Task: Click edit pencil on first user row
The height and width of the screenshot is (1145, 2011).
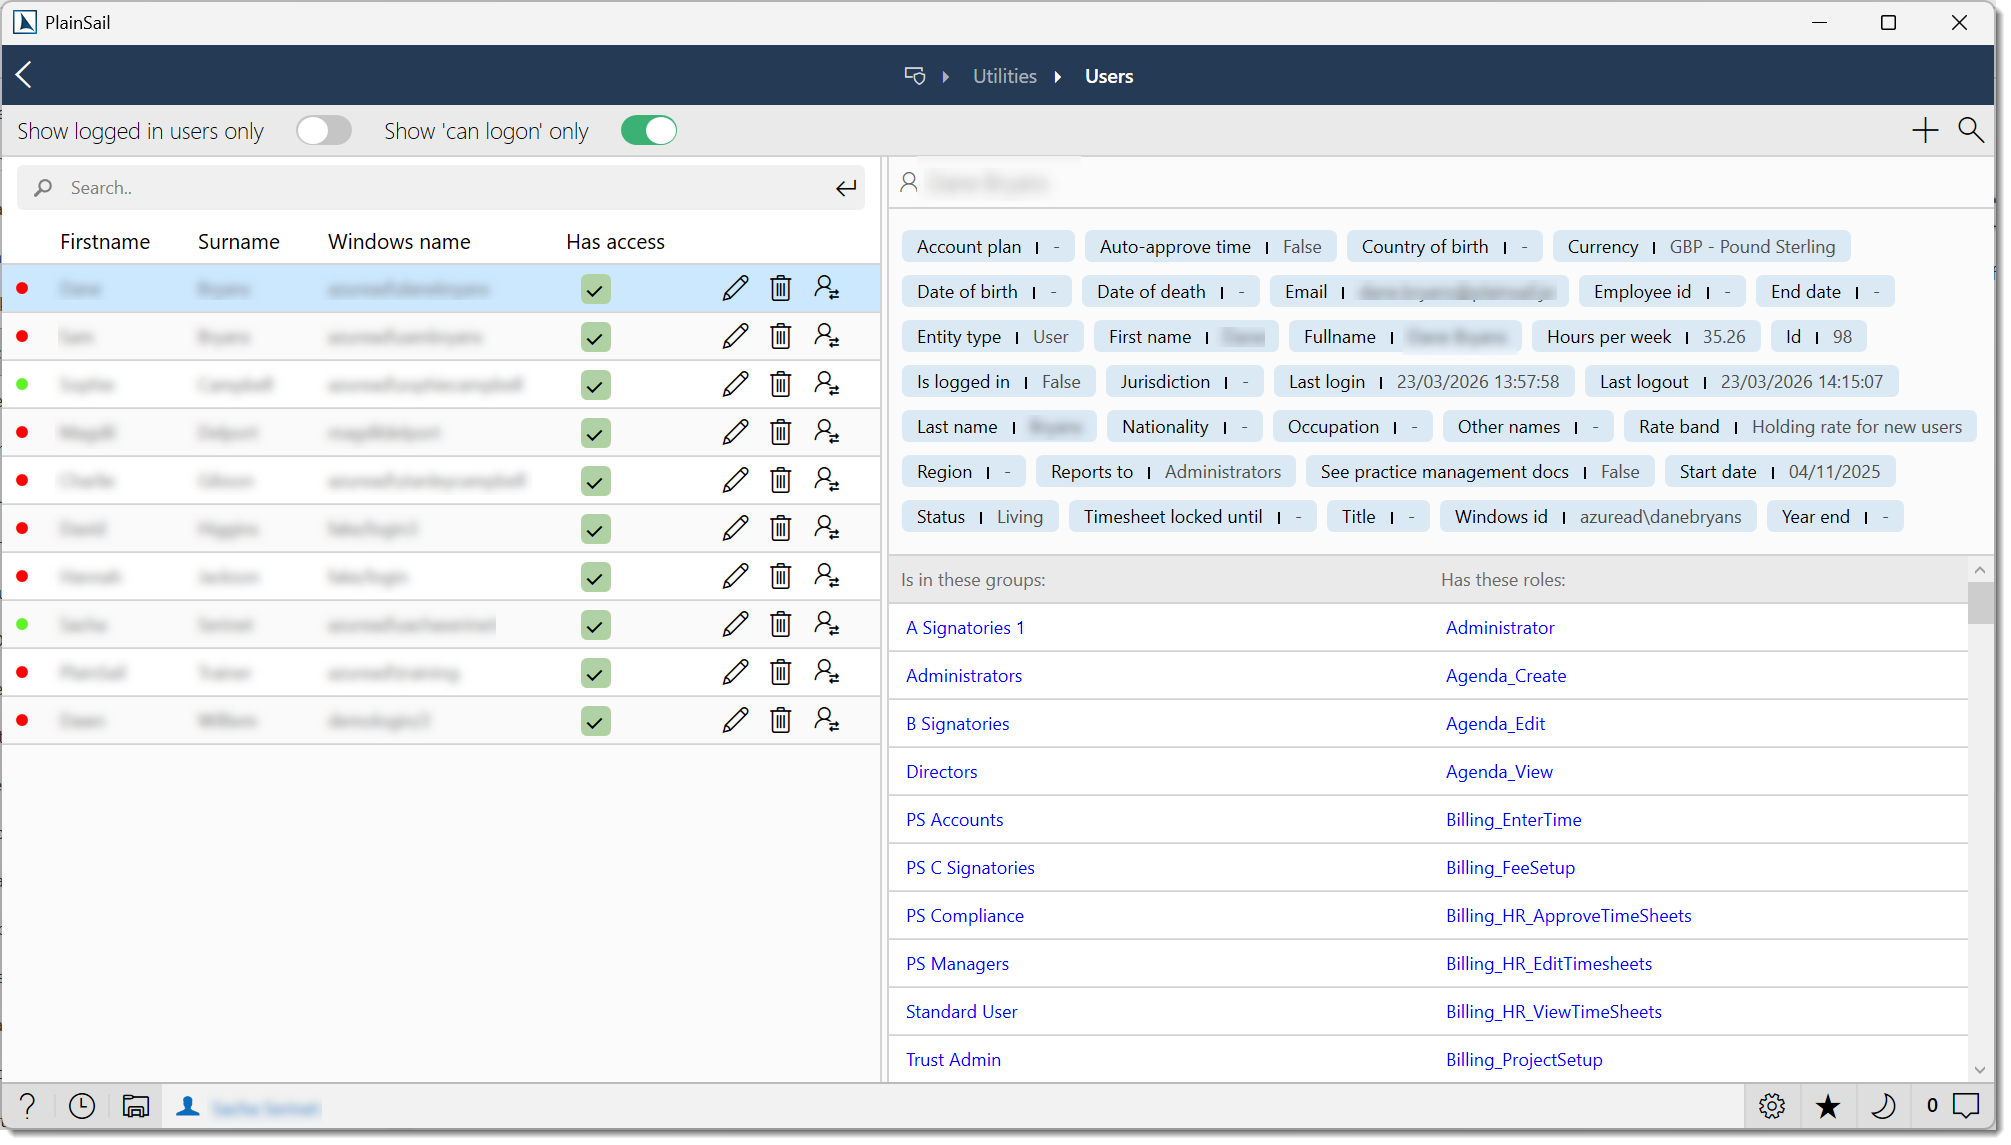Action: pos(735,289)
